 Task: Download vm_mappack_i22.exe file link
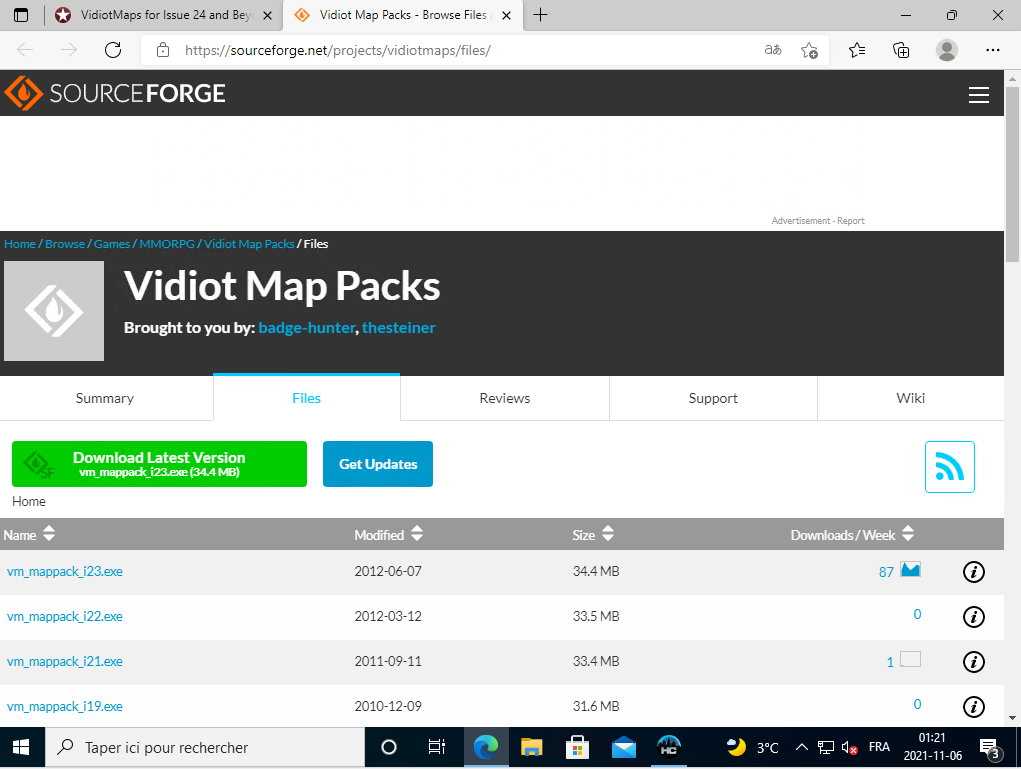point(64,616)
